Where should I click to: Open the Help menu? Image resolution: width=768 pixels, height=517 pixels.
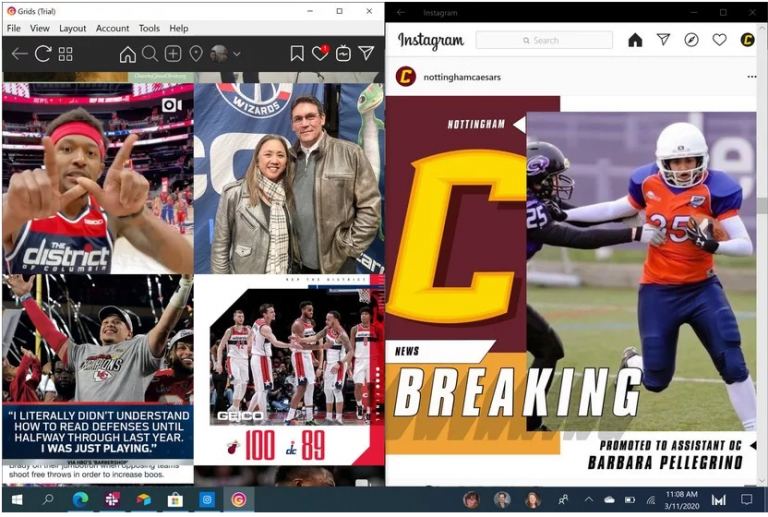(179, 28)
